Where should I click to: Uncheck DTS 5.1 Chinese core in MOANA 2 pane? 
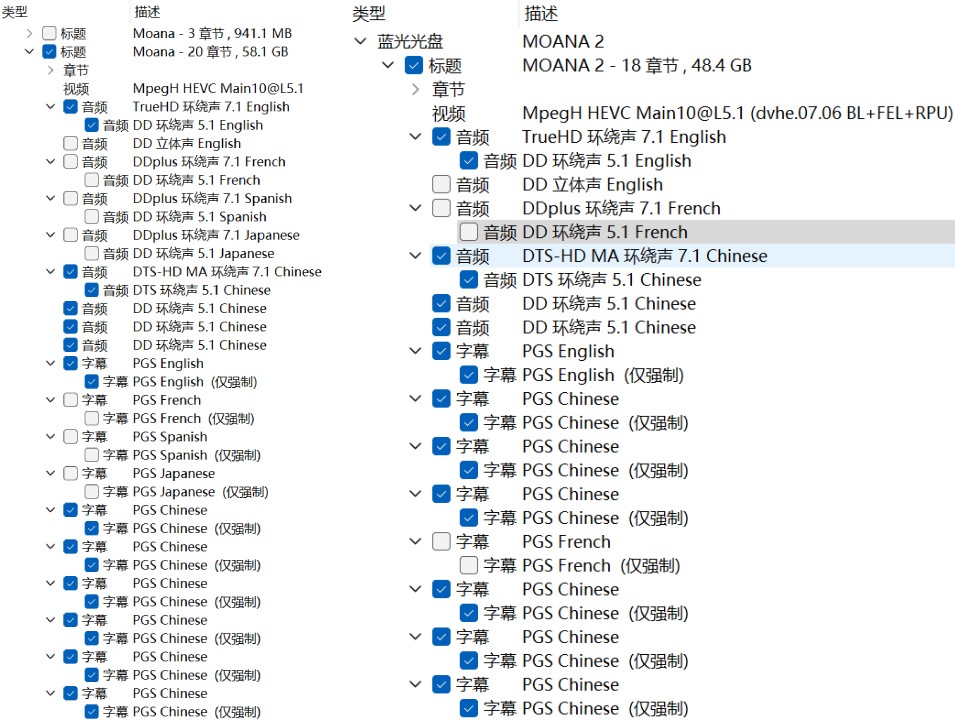click(468, 280)
